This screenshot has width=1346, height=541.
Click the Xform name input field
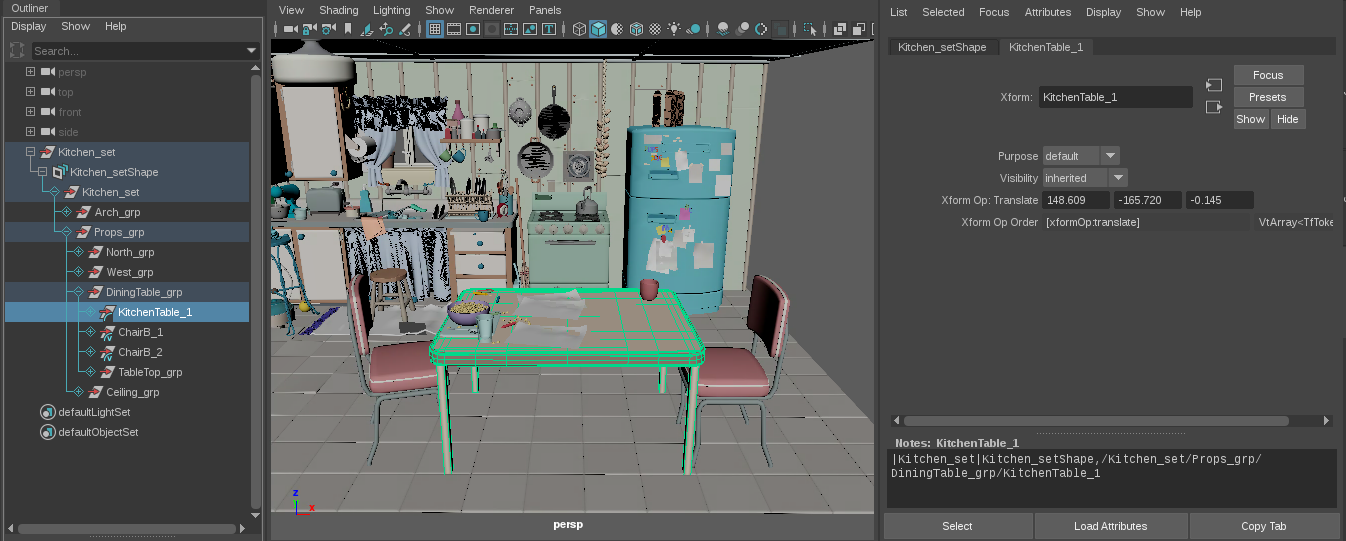coord(1116,97)
